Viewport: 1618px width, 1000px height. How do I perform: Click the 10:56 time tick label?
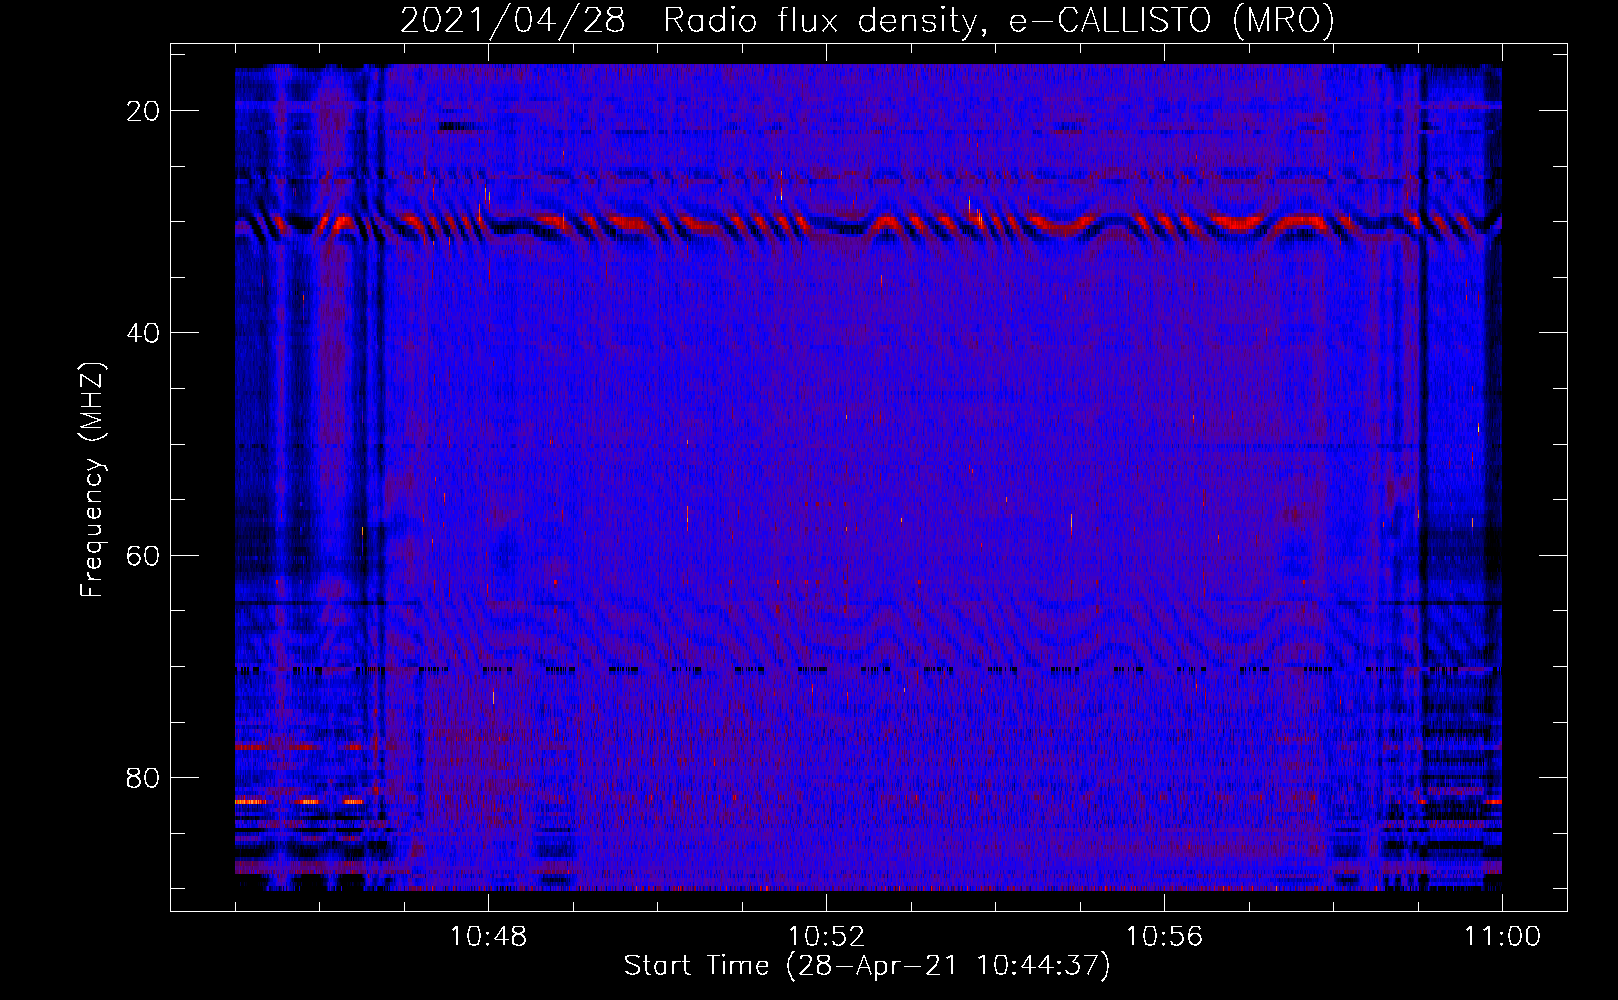click(x=1164, y=937)
